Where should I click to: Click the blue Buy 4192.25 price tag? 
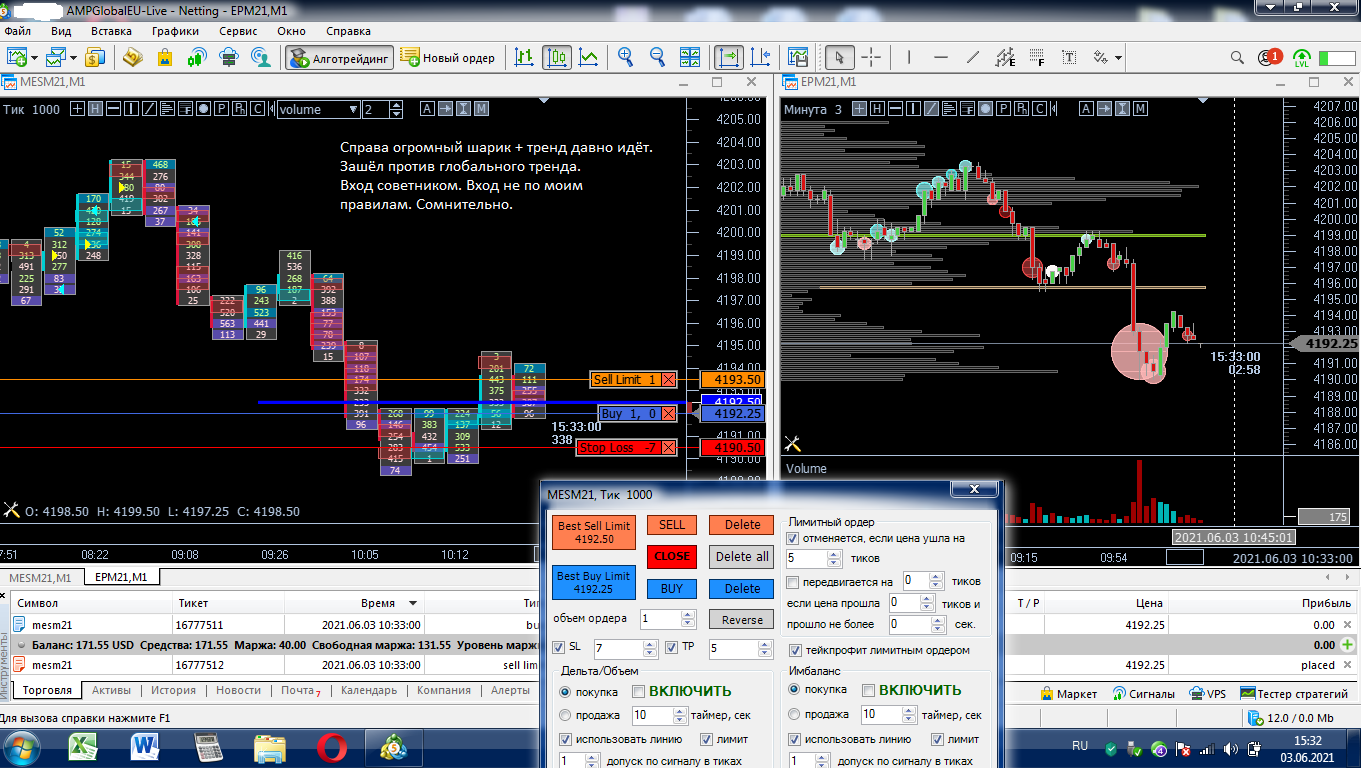click(x=732, y=414)
